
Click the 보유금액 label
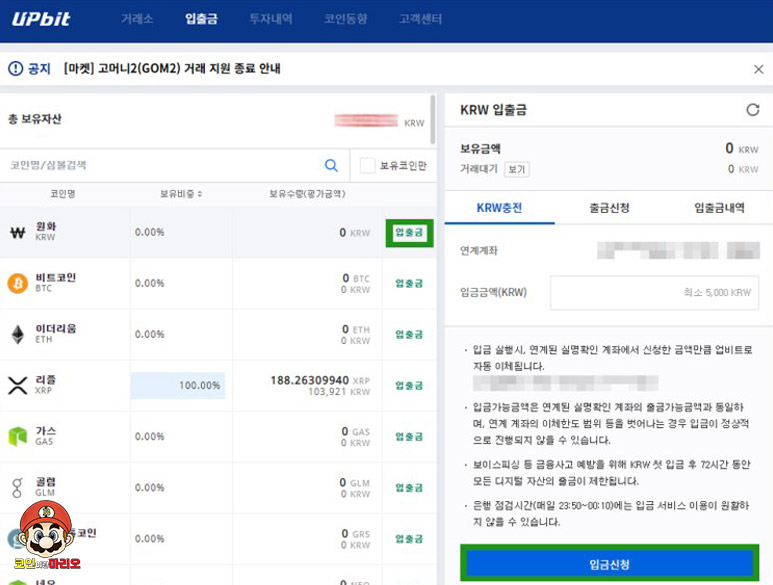480,149
